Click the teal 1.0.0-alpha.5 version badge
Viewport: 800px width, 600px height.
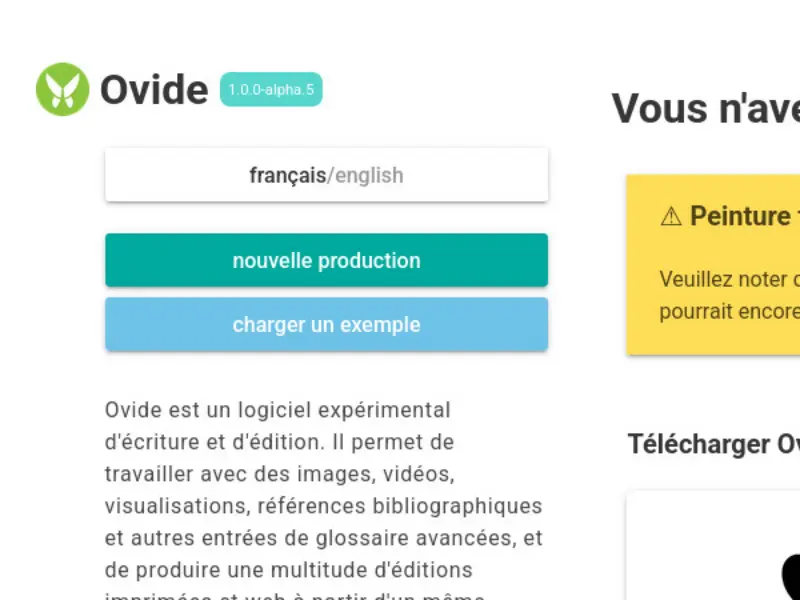pyautogui.click(x=271, y=89)
